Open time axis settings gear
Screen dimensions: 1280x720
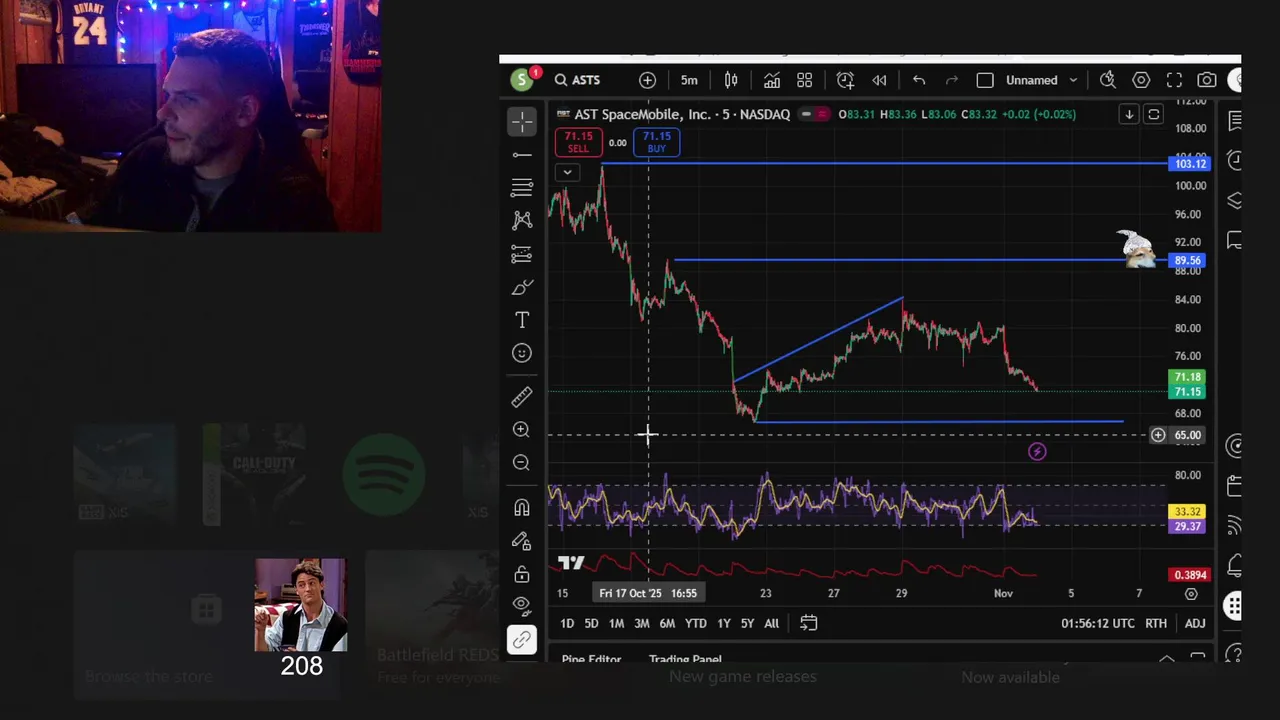click(1191, 594)
